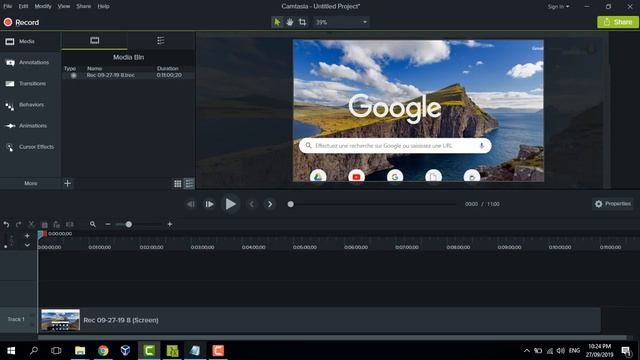Expand the Sign In dropdown
The width and height of the screenshot is (640, 360).
pyautogui.click(x=558, y=7)
